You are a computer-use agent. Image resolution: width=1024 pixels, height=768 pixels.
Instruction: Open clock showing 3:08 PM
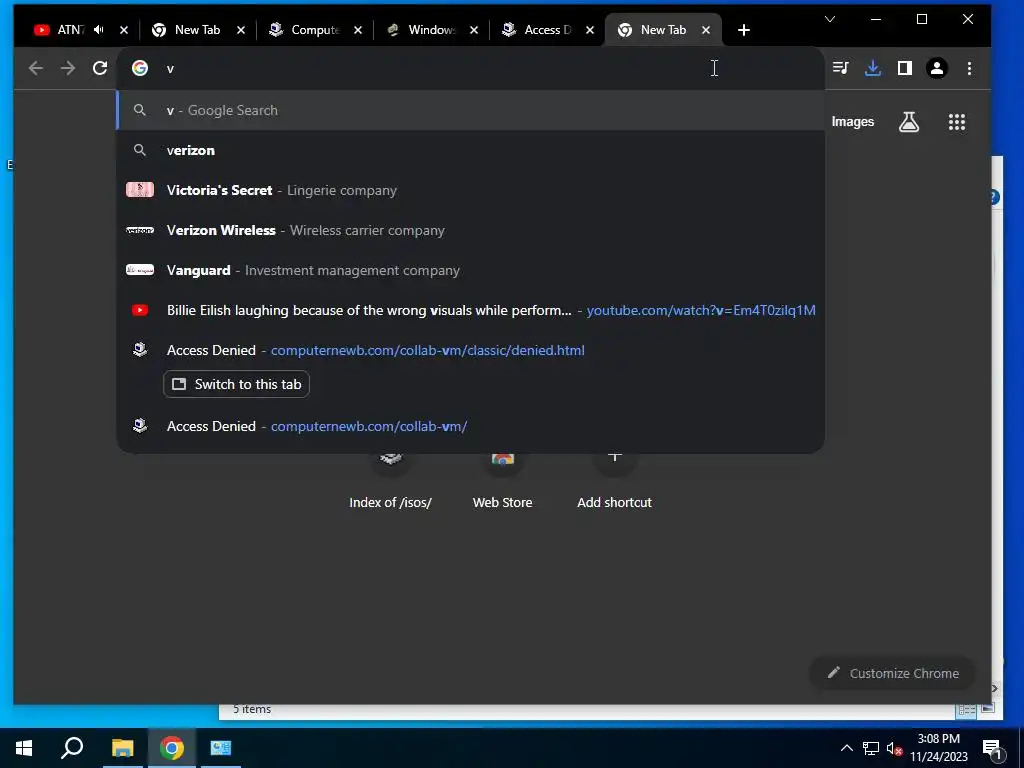938,748
